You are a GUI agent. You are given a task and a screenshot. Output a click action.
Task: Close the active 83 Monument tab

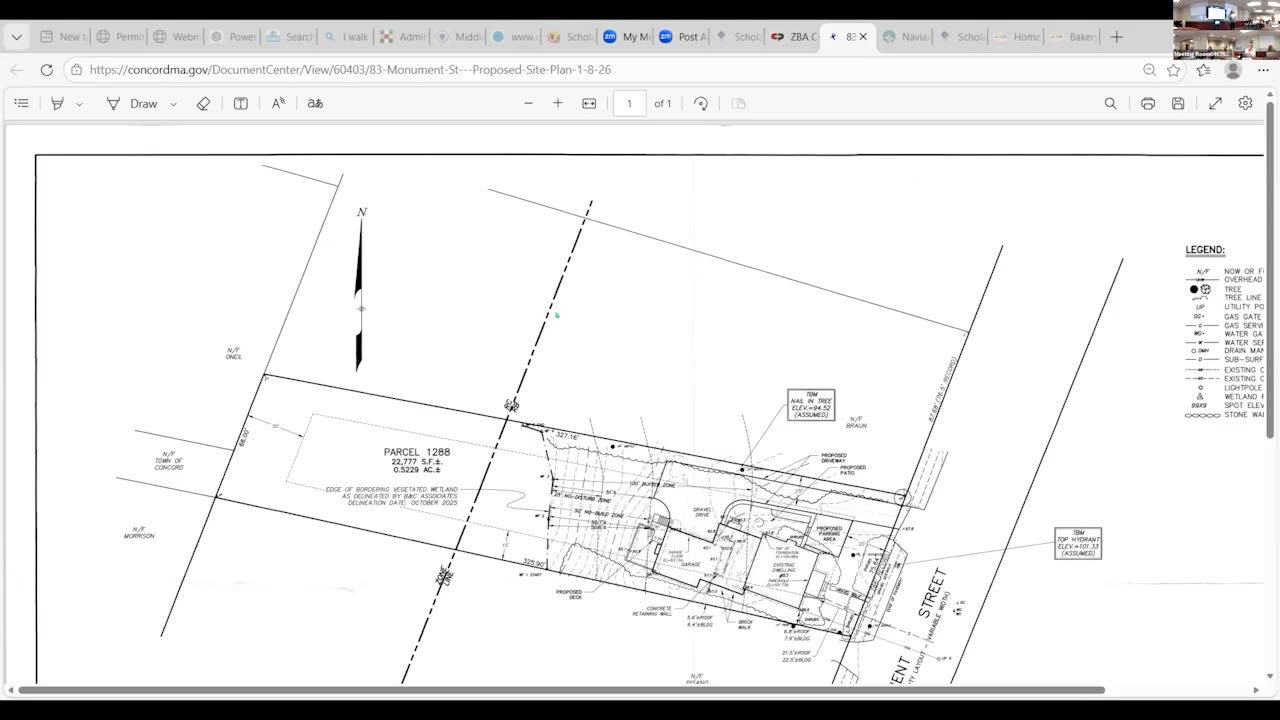pos(863,37)
